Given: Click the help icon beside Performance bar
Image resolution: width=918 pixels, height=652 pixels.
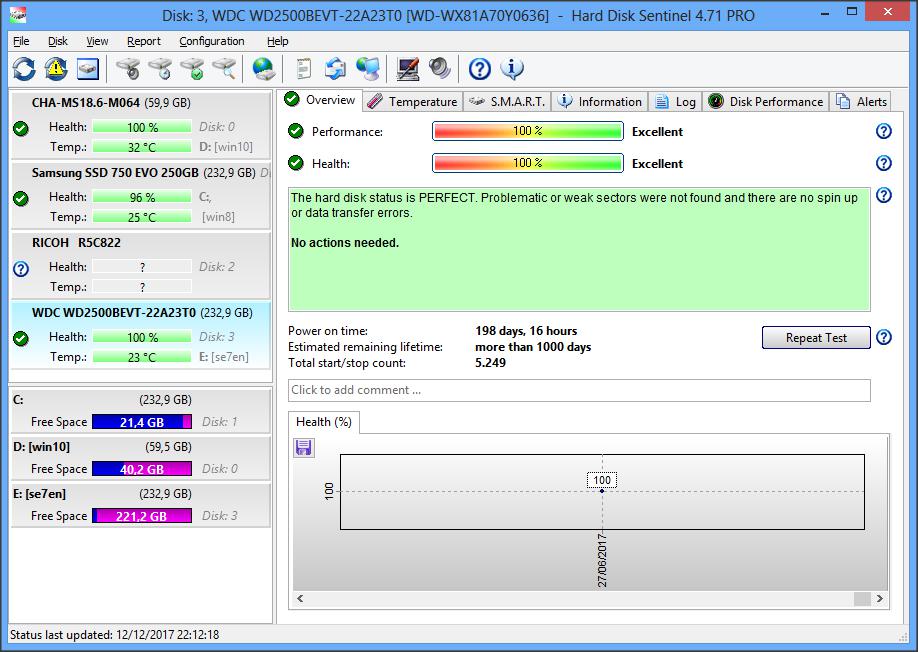Looking at the screenshot, I should [883, 131].
